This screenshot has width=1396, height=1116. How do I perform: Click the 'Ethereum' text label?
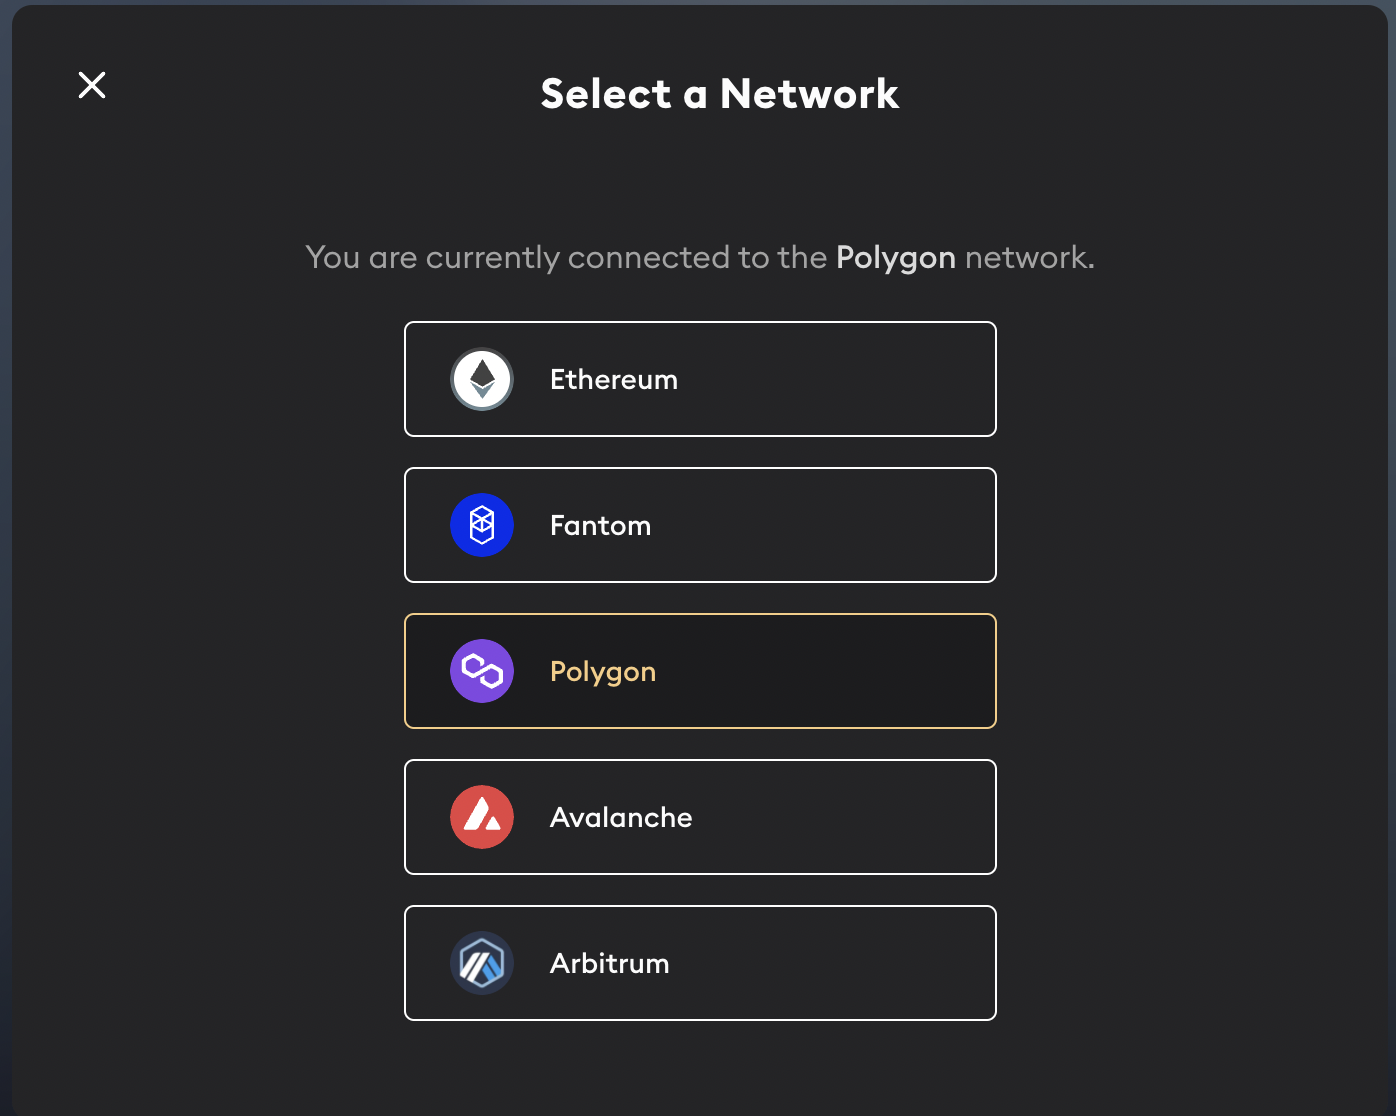pos(614,380)
